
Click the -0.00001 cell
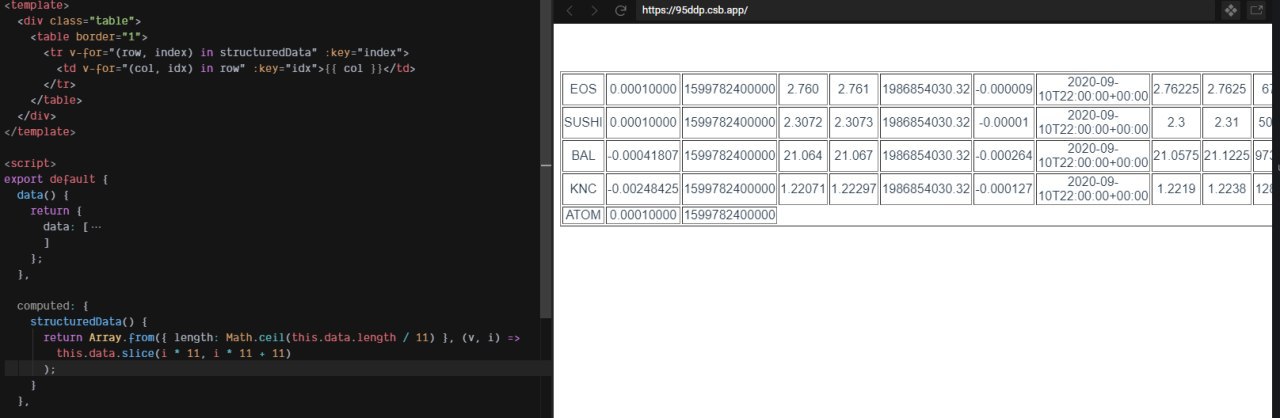click(x=1004, y=123)
